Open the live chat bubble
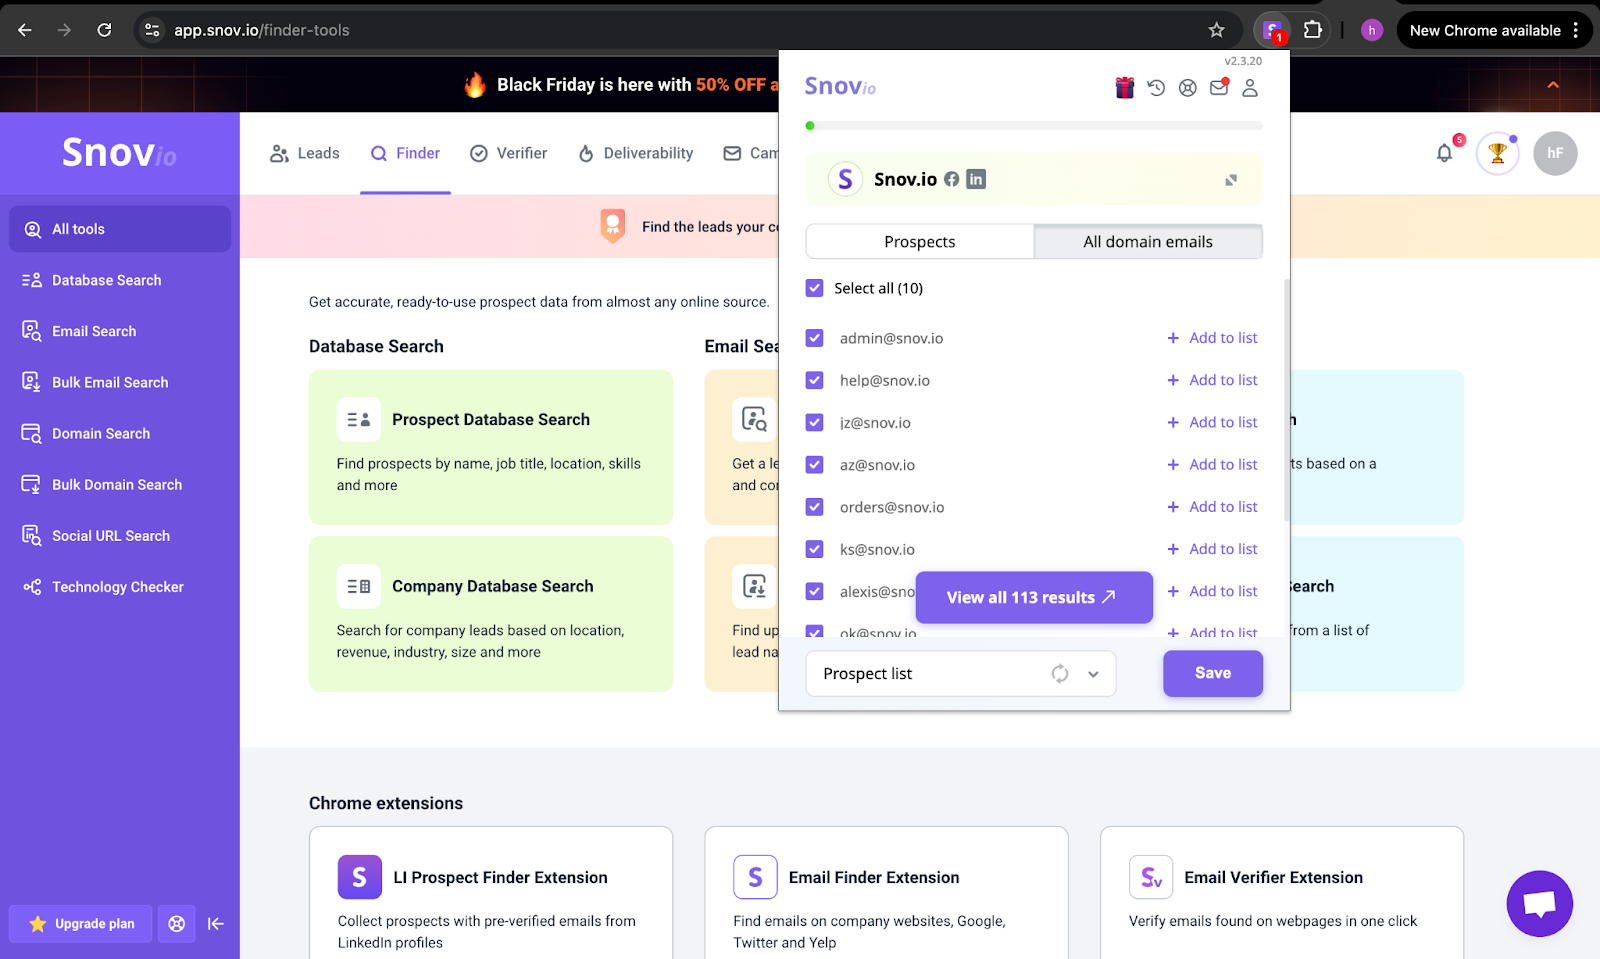Screen dimensions: 1600x959 click(x=1539, y=903)
